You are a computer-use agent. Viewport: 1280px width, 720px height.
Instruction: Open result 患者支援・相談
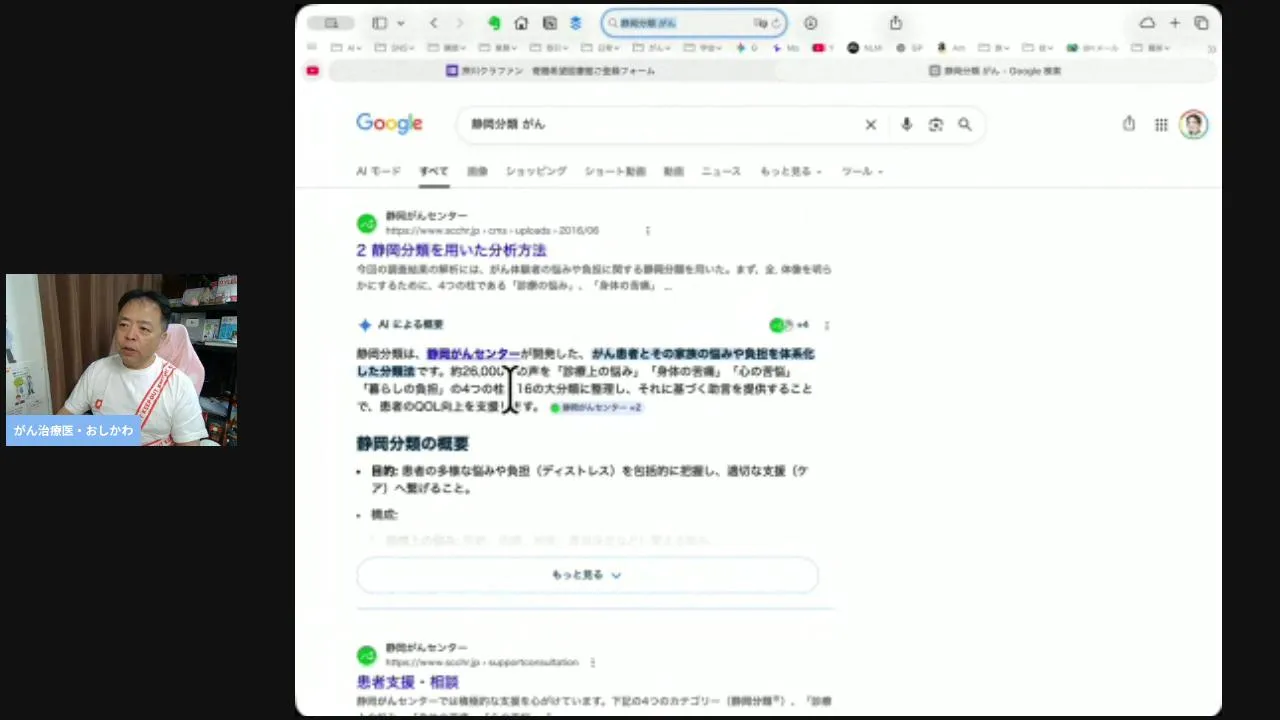[x=407, y=682]
